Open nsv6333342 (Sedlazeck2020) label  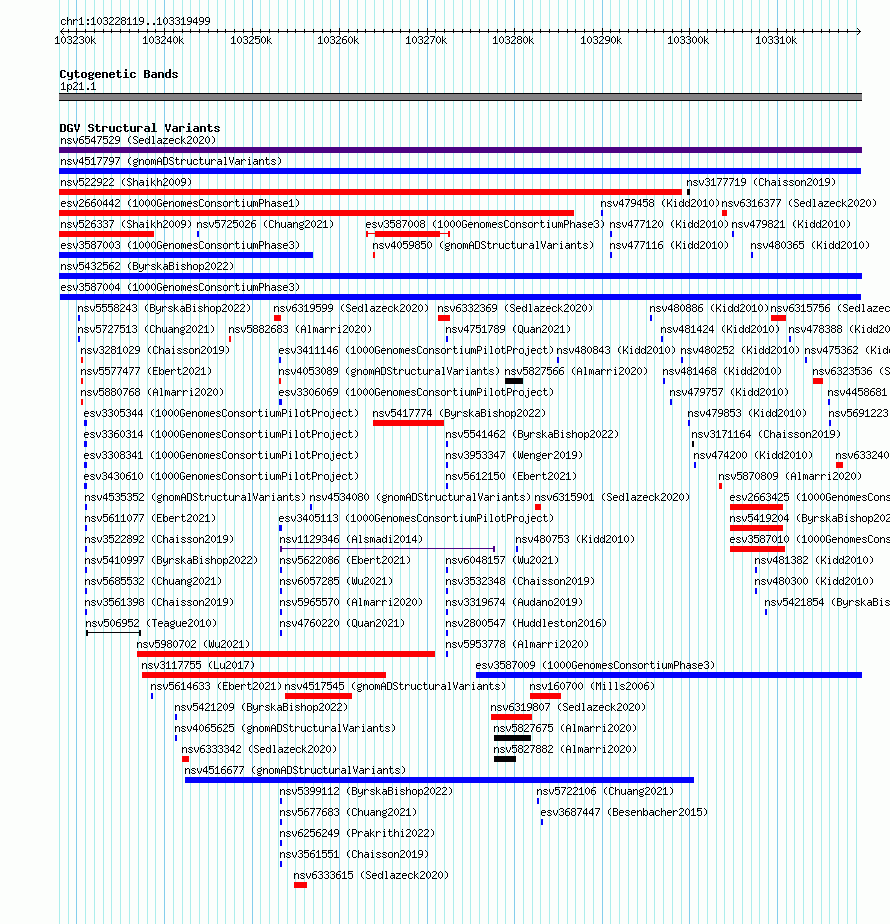[259, 750]
